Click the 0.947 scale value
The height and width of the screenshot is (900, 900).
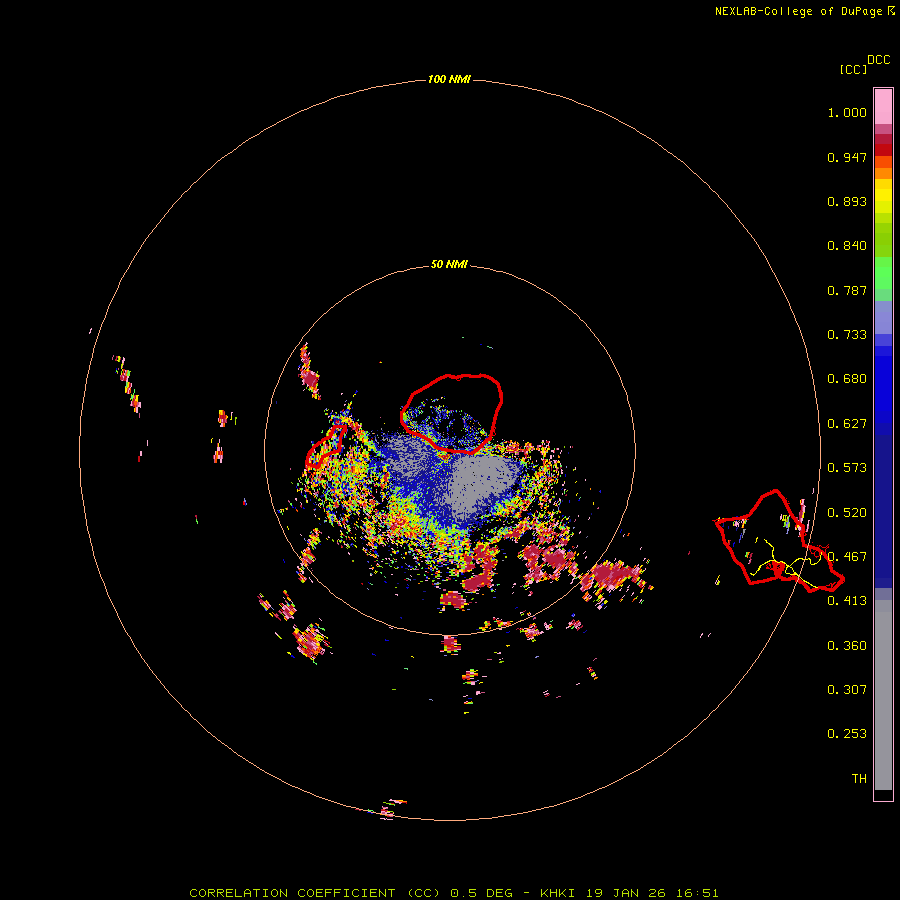pyautogui.click(x=847, y=157)
